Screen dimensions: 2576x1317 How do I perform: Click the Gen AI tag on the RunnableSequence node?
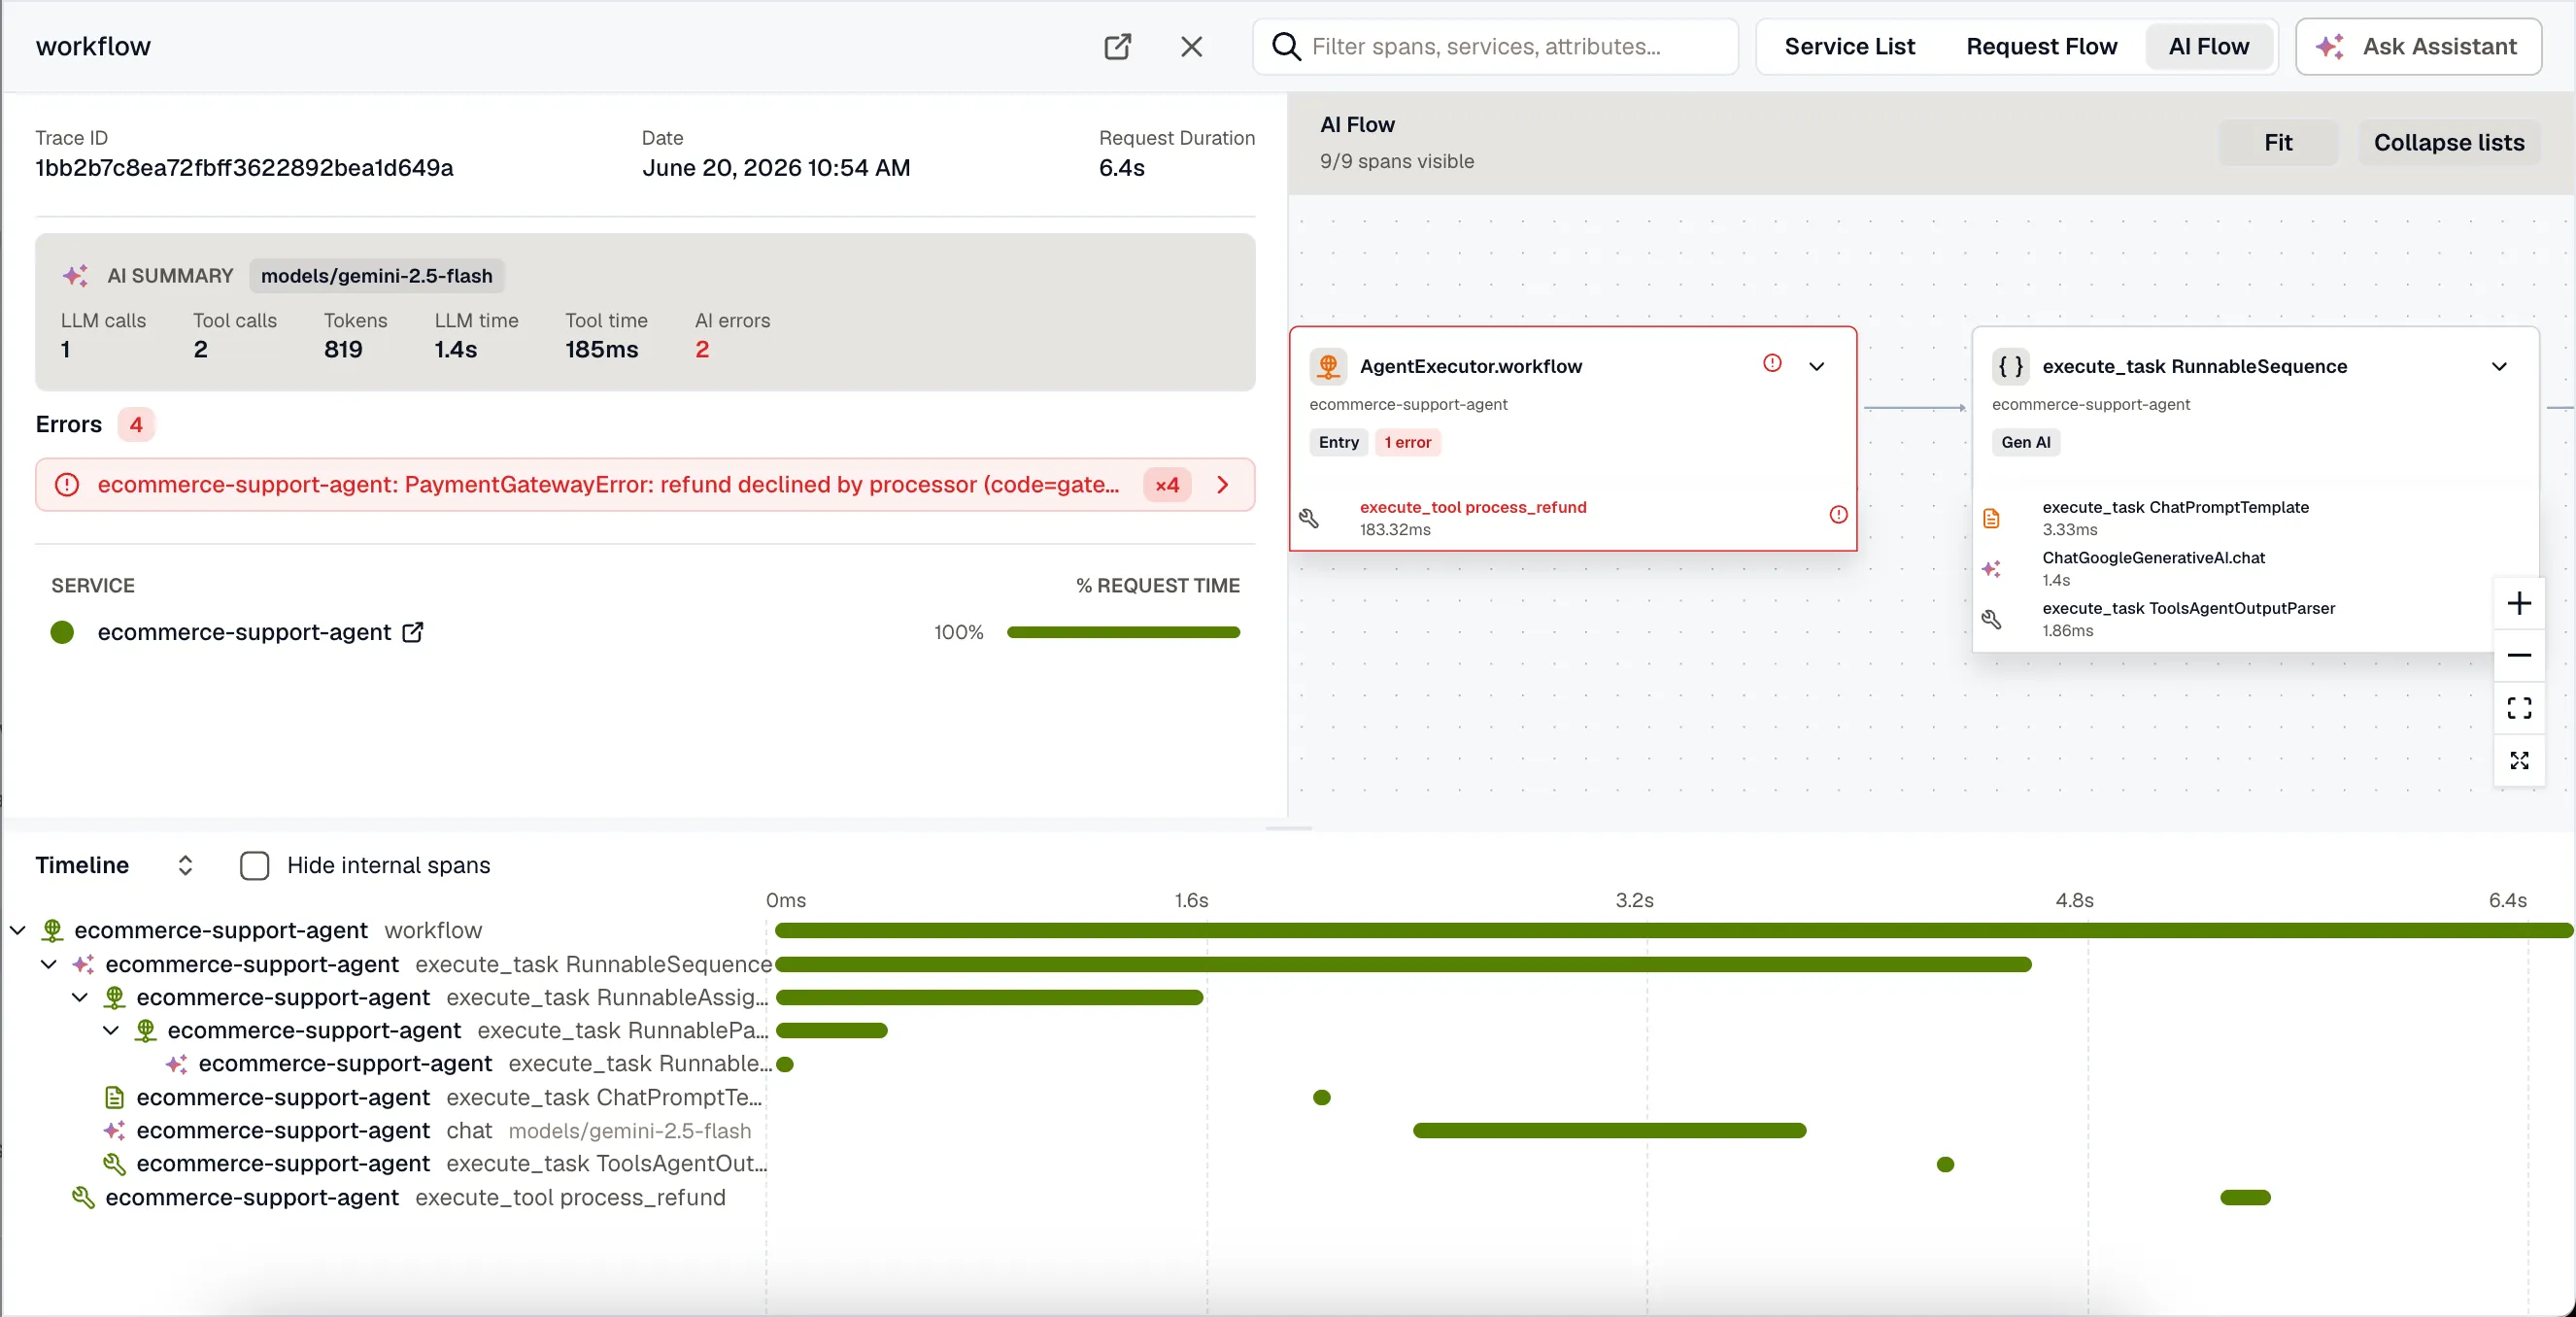(x=2025, y=442)
